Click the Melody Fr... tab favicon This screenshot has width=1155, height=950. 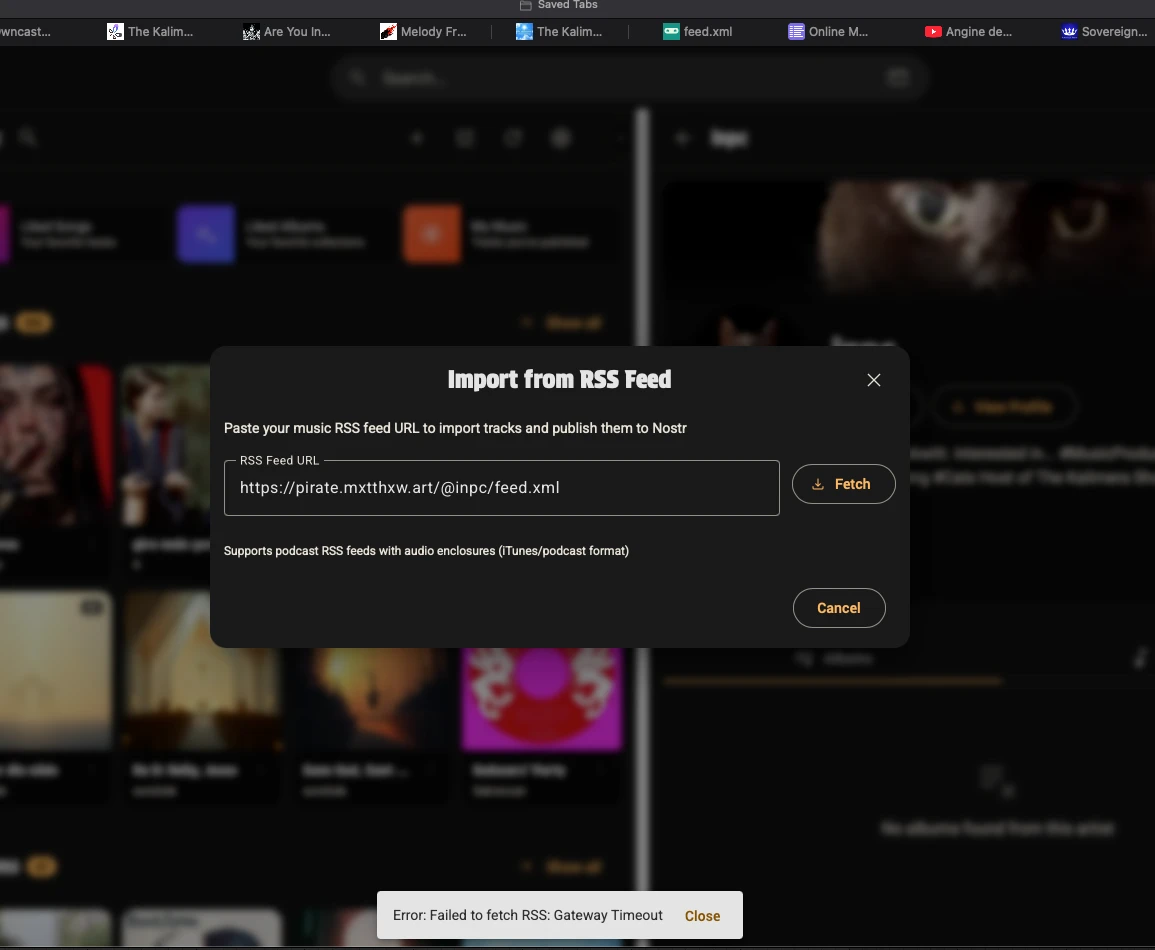point(388,32)
